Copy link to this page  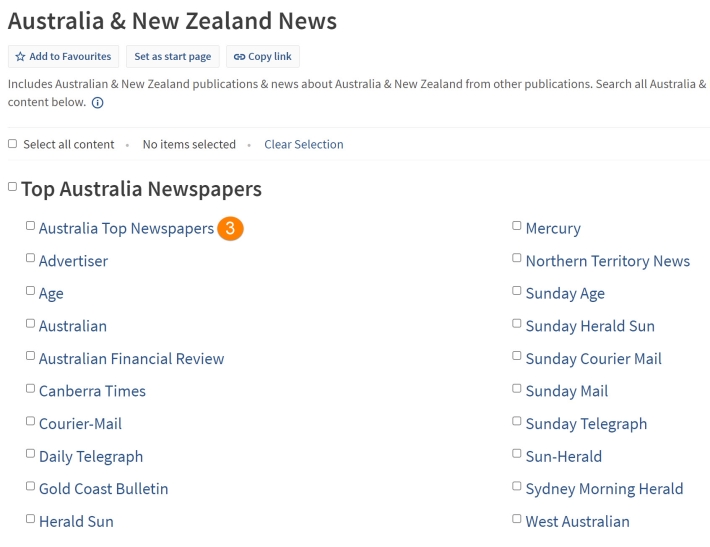263,57
